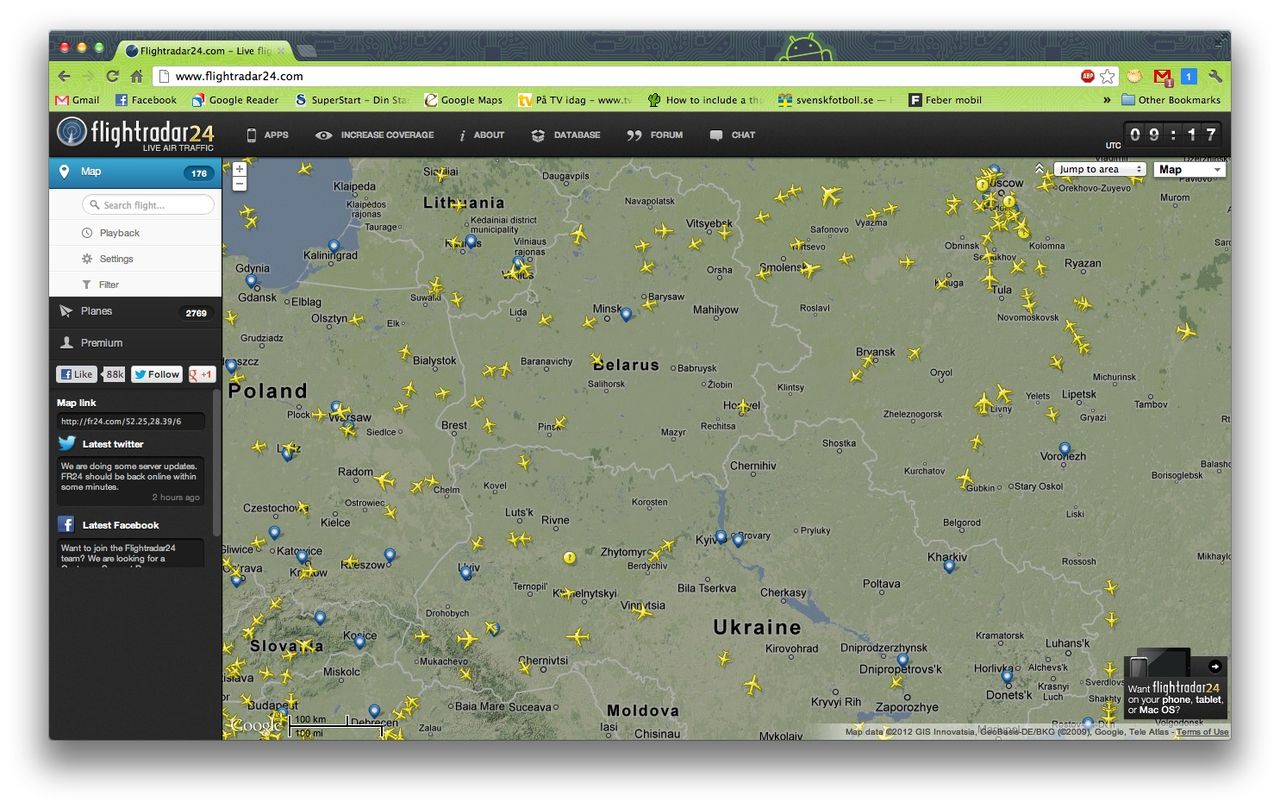The image size is (1280, 808).
Task: Click the Search flight input field
Action: [x=148, y=205]
